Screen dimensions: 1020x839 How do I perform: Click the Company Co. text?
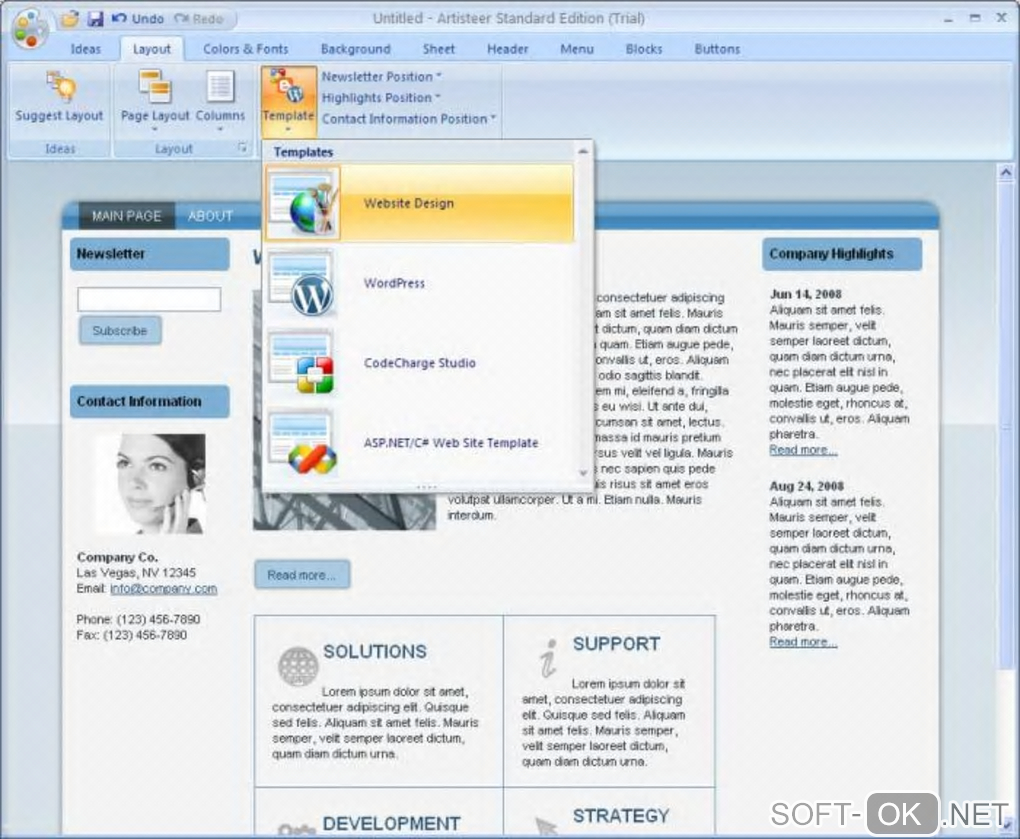pos(117,557)
